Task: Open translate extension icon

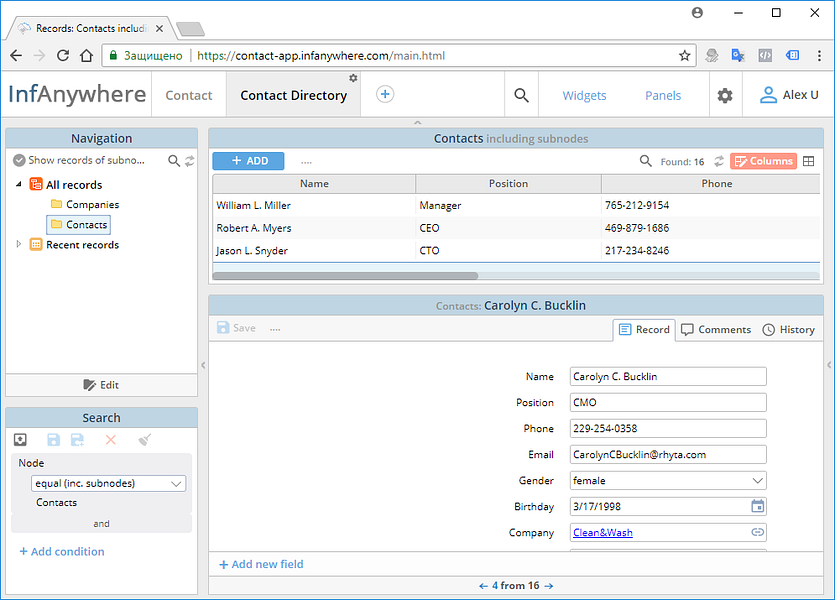Action: tap(738, 55)
